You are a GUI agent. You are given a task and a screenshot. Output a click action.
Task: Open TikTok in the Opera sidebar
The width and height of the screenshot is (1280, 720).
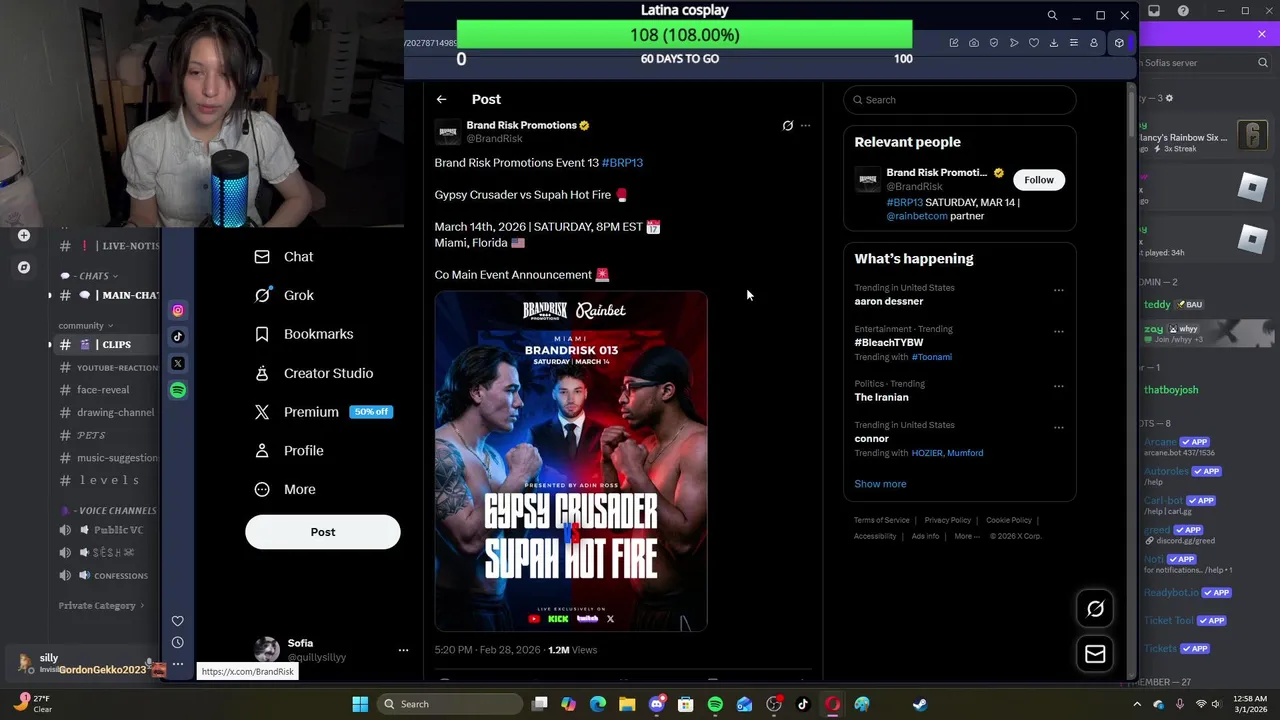178,337
